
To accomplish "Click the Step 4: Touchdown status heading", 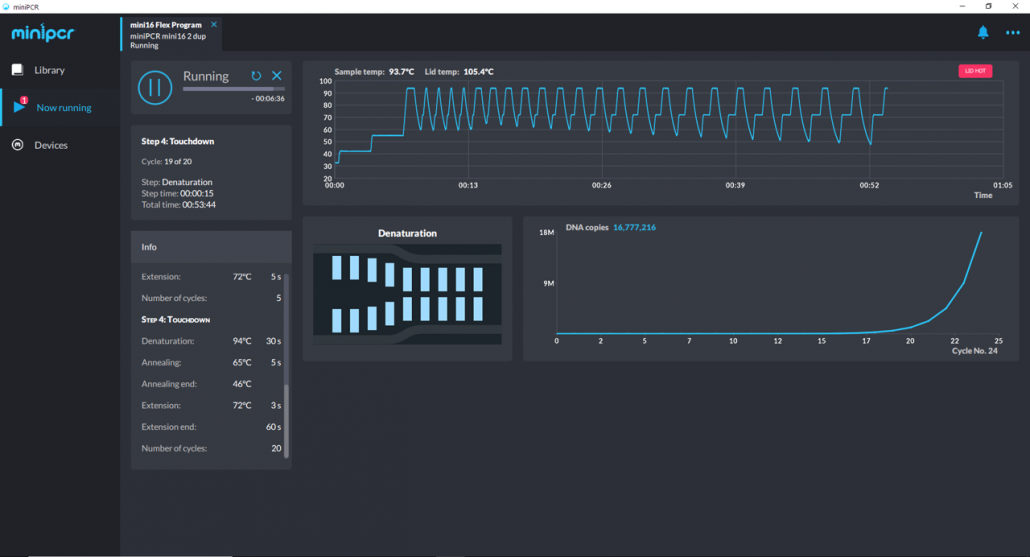I will [177, 141].
